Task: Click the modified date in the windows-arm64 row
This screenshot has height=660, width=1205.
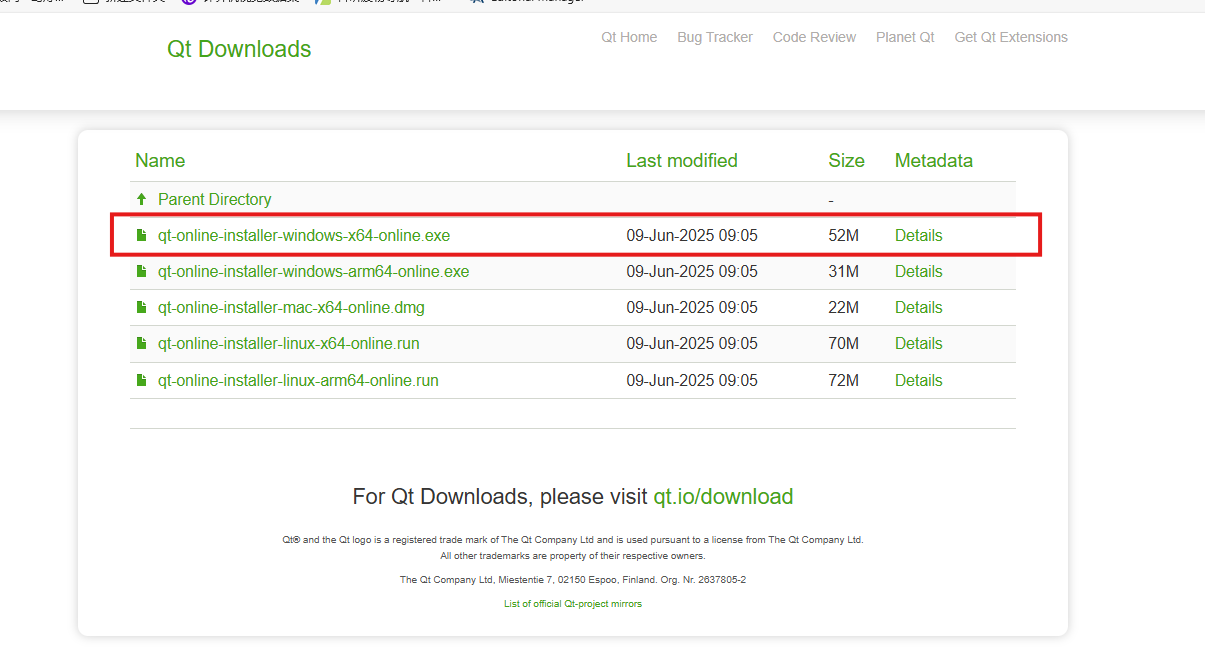Action: point(692,272)
